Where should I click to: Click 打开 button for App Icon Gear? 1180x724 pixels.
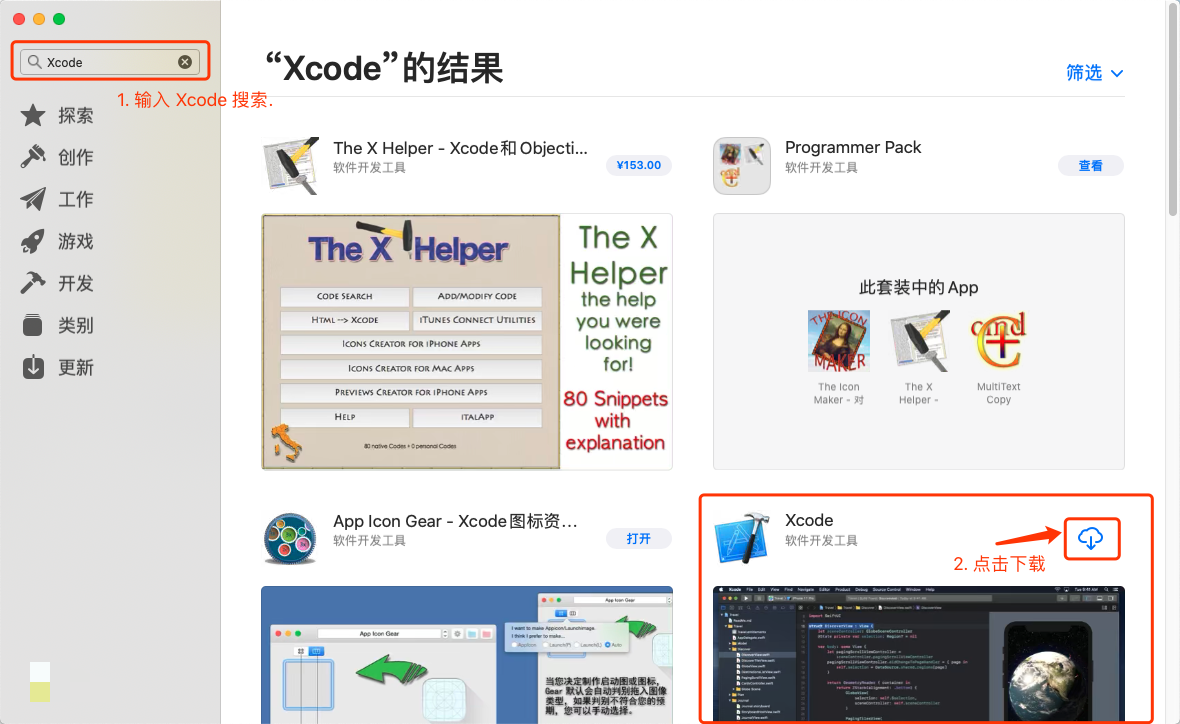pyautogui.click(x=638, y=539)
